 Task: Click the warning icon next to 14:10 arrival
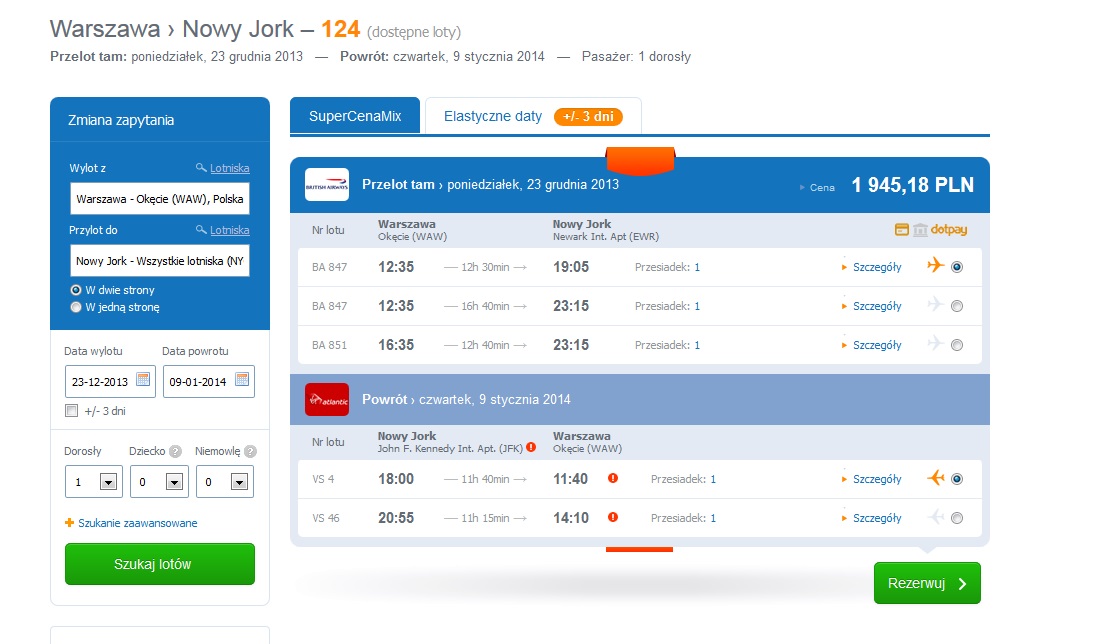pos(612,517)
